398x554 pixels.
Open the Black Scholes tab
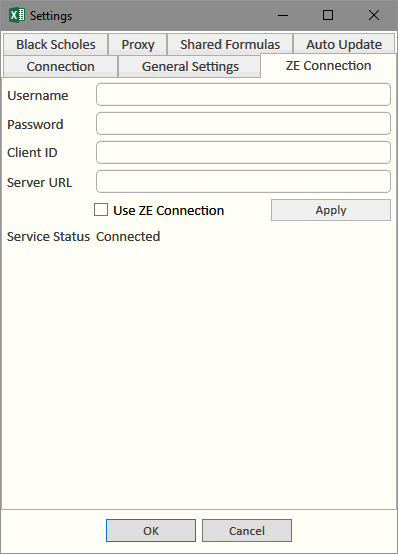point(55,45)
